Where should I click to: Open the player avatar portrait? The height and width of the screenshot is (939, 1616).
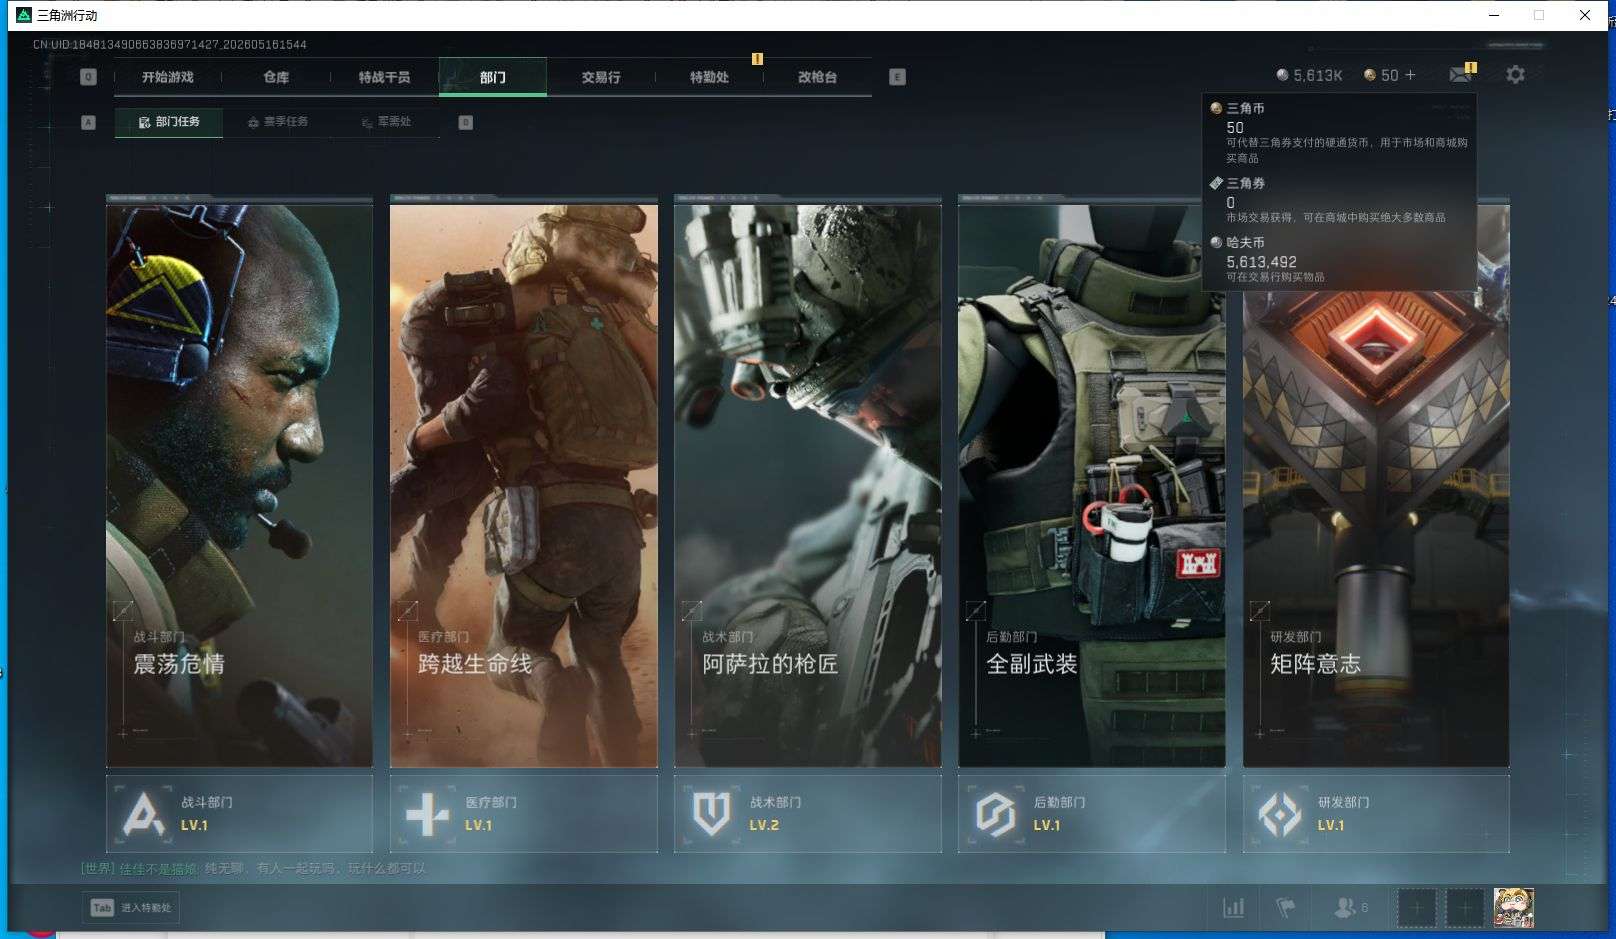(x=1513, y=908)
